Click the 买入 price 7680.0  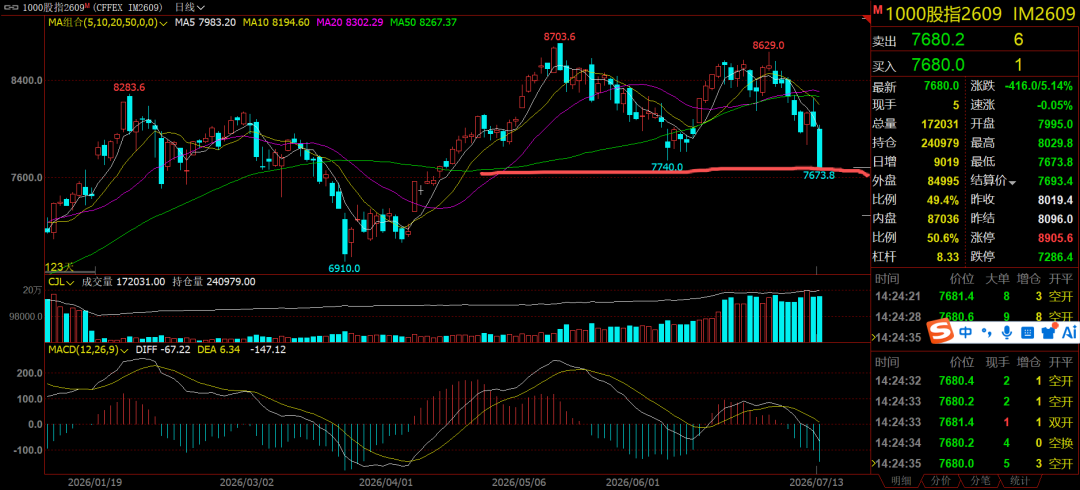click(x=939, y=65)
